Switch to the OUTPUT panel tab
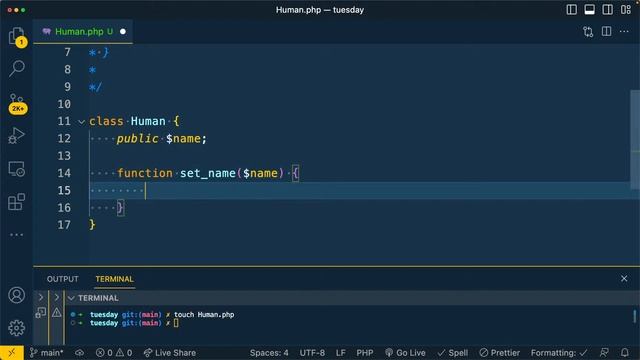The width and height of the screenshot is (640, 360). click(x=62, y=279)
